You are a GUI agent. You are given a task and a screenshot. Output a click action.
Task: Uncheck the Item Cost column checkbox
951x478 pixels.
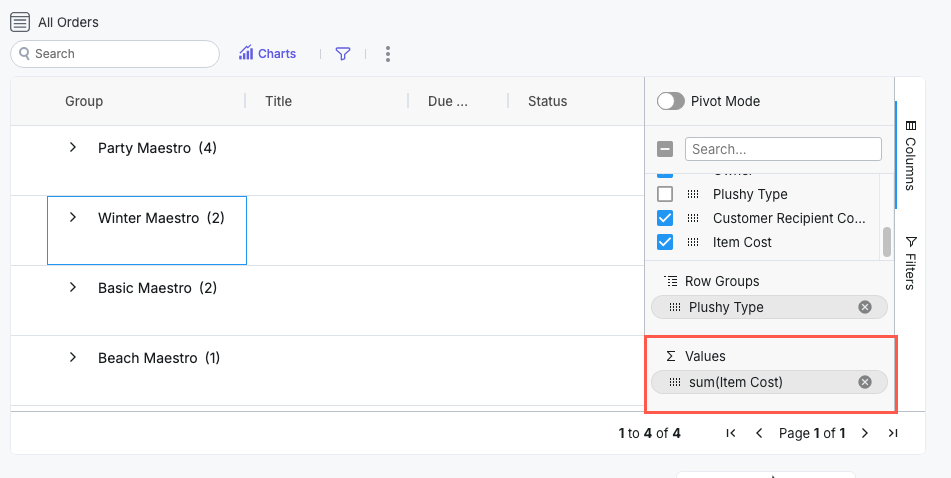coord(665,242)
